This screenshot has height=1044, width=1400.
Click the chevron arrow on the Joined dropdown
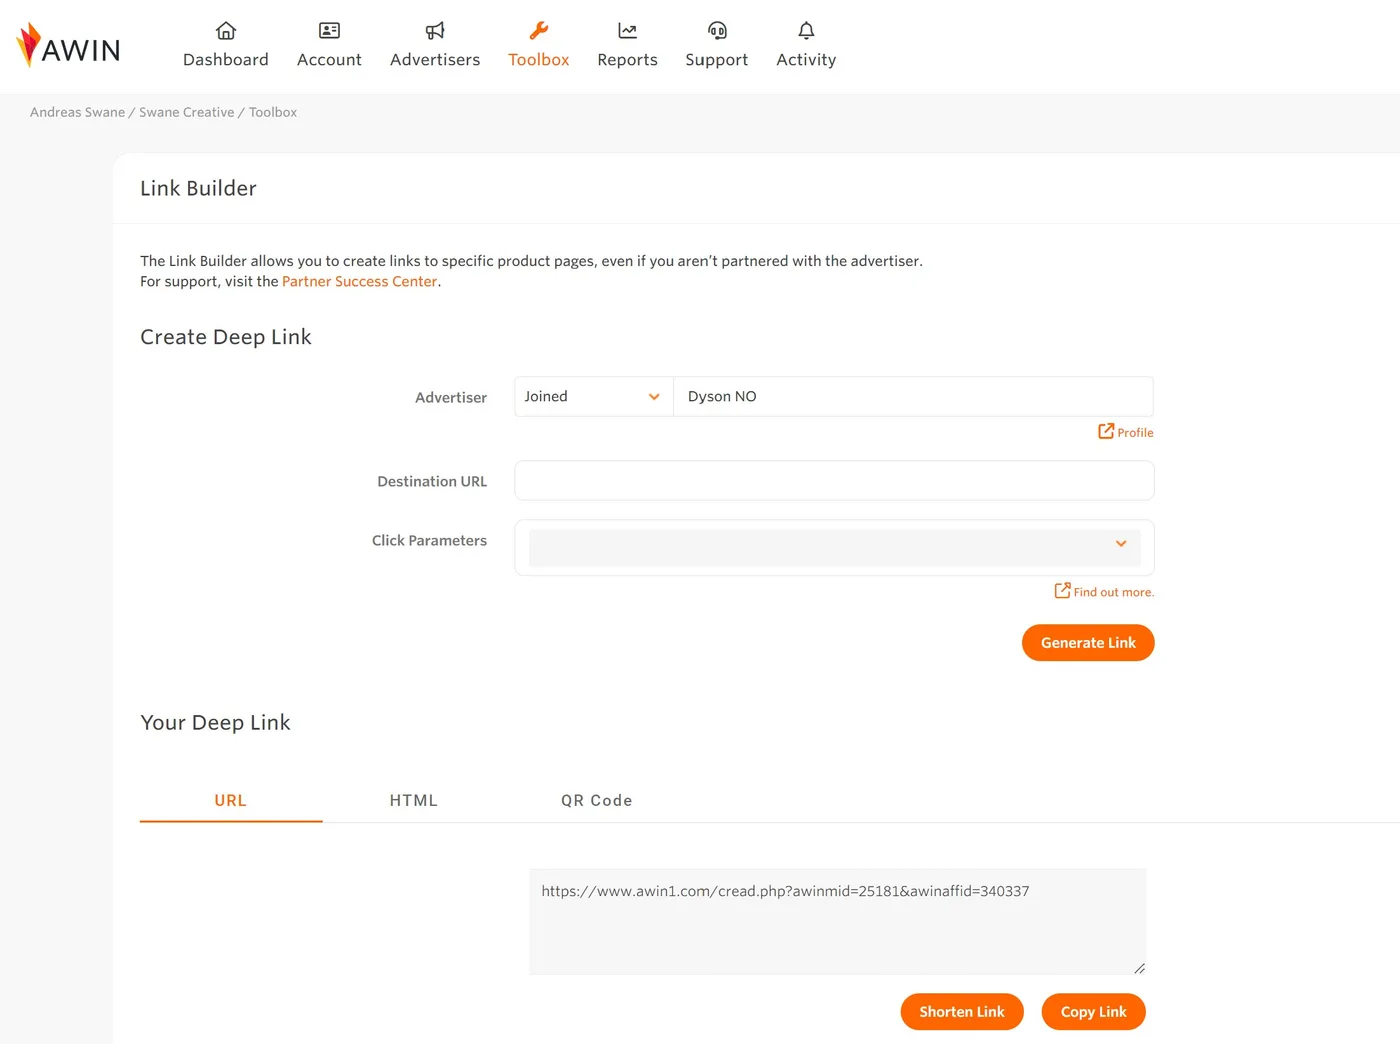point(654,397)
